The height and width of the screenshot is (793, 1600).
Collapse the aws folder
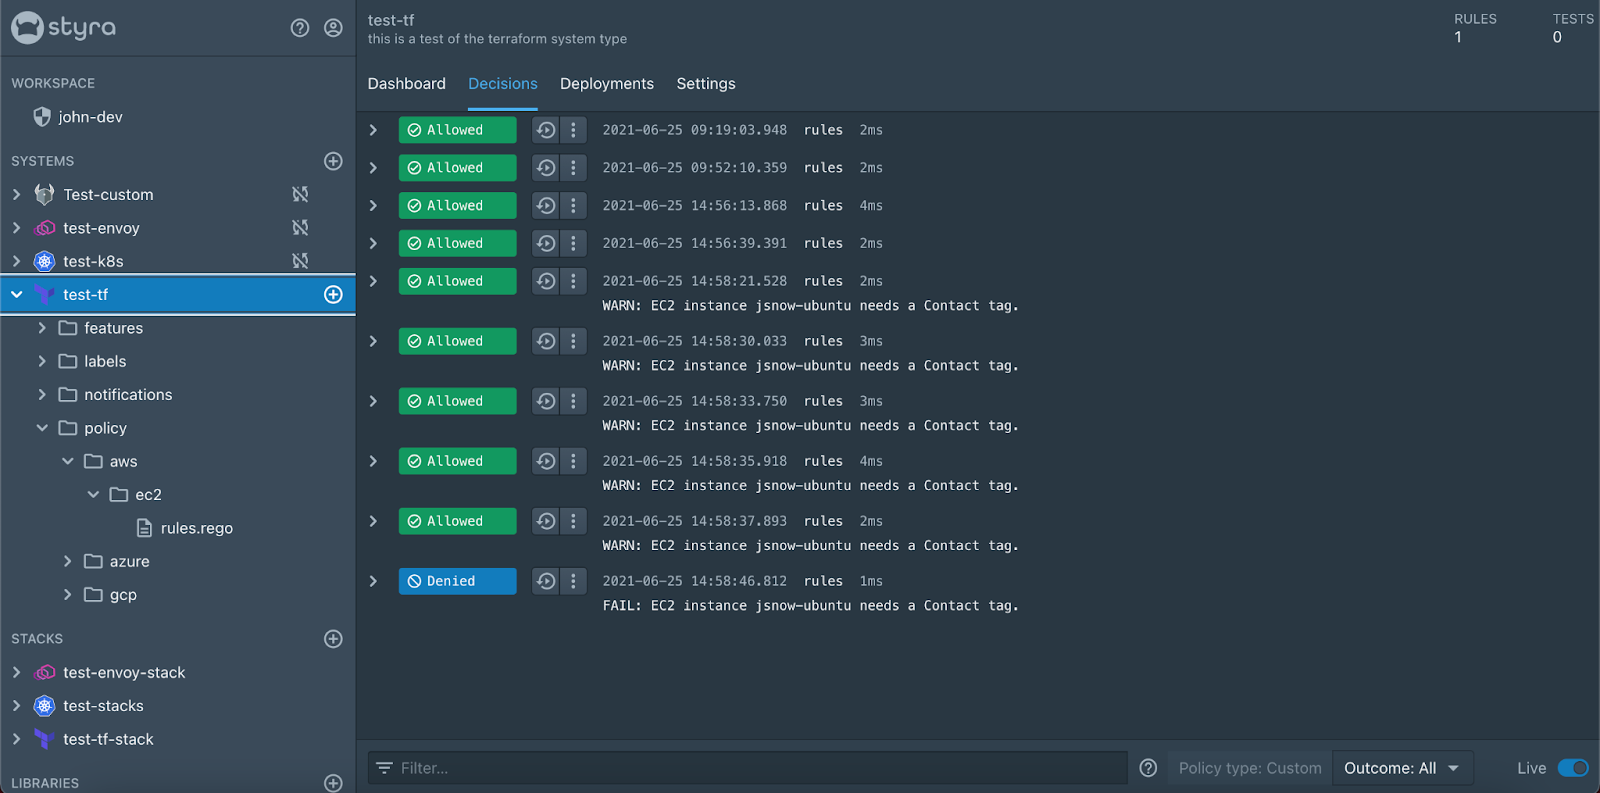pos(68,461)
